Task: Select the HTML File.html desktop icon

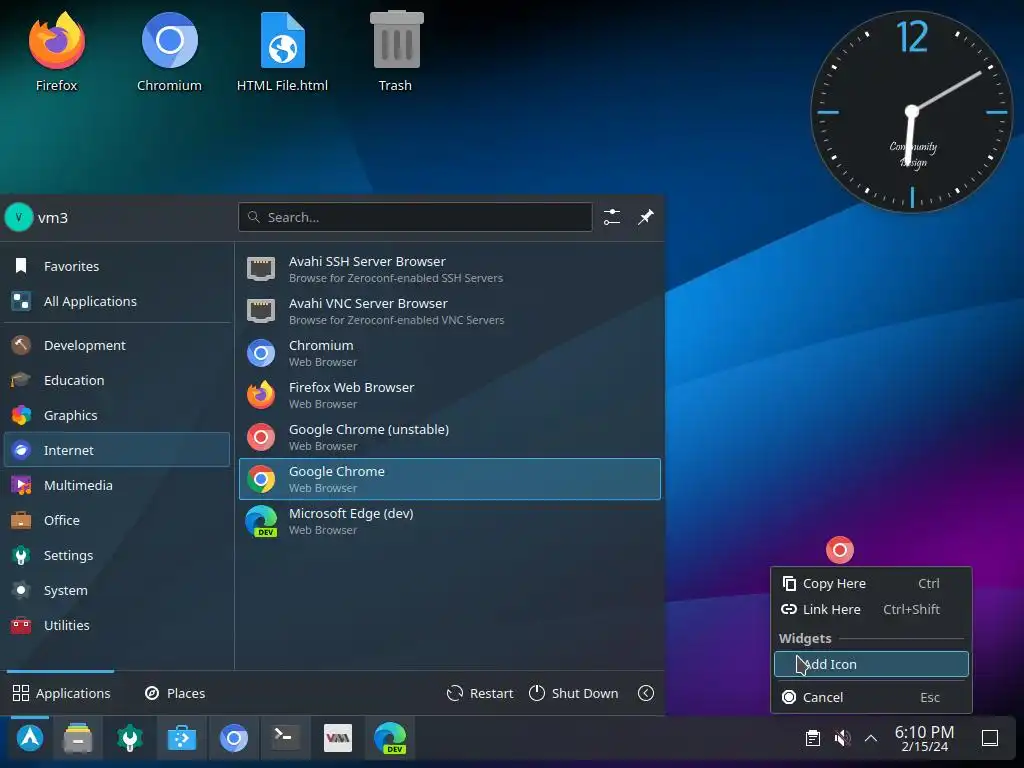Action: (x=282, y=52)
